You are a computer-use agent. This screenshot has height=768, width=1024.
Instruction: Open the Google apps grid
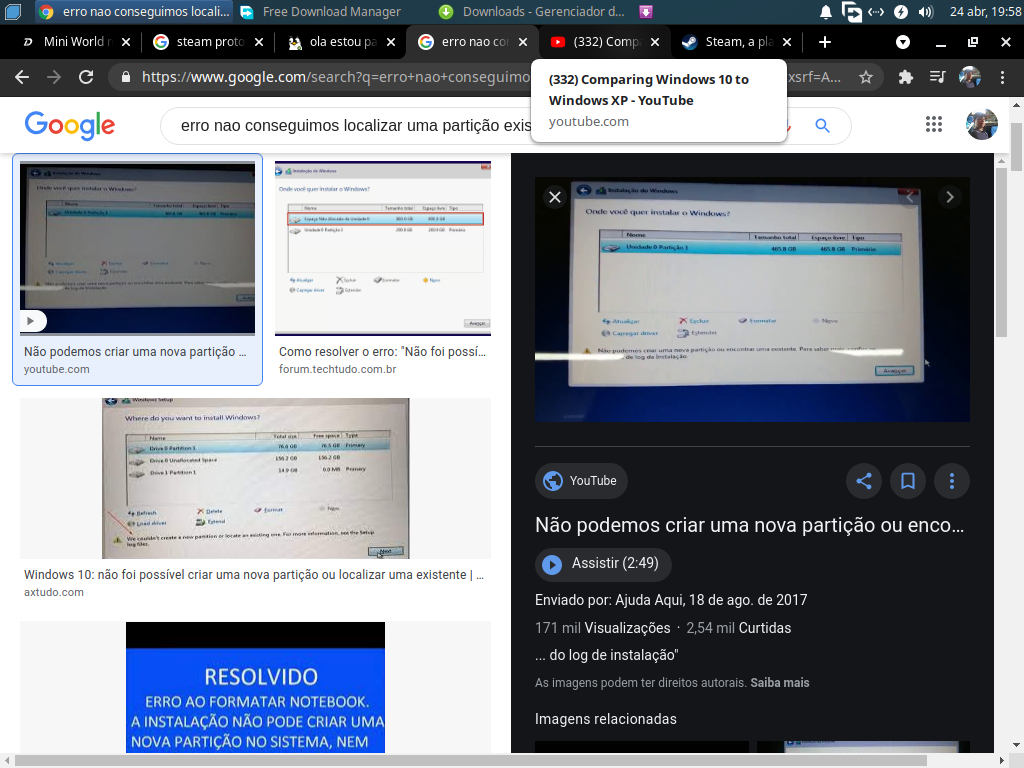tap(934, 124)
